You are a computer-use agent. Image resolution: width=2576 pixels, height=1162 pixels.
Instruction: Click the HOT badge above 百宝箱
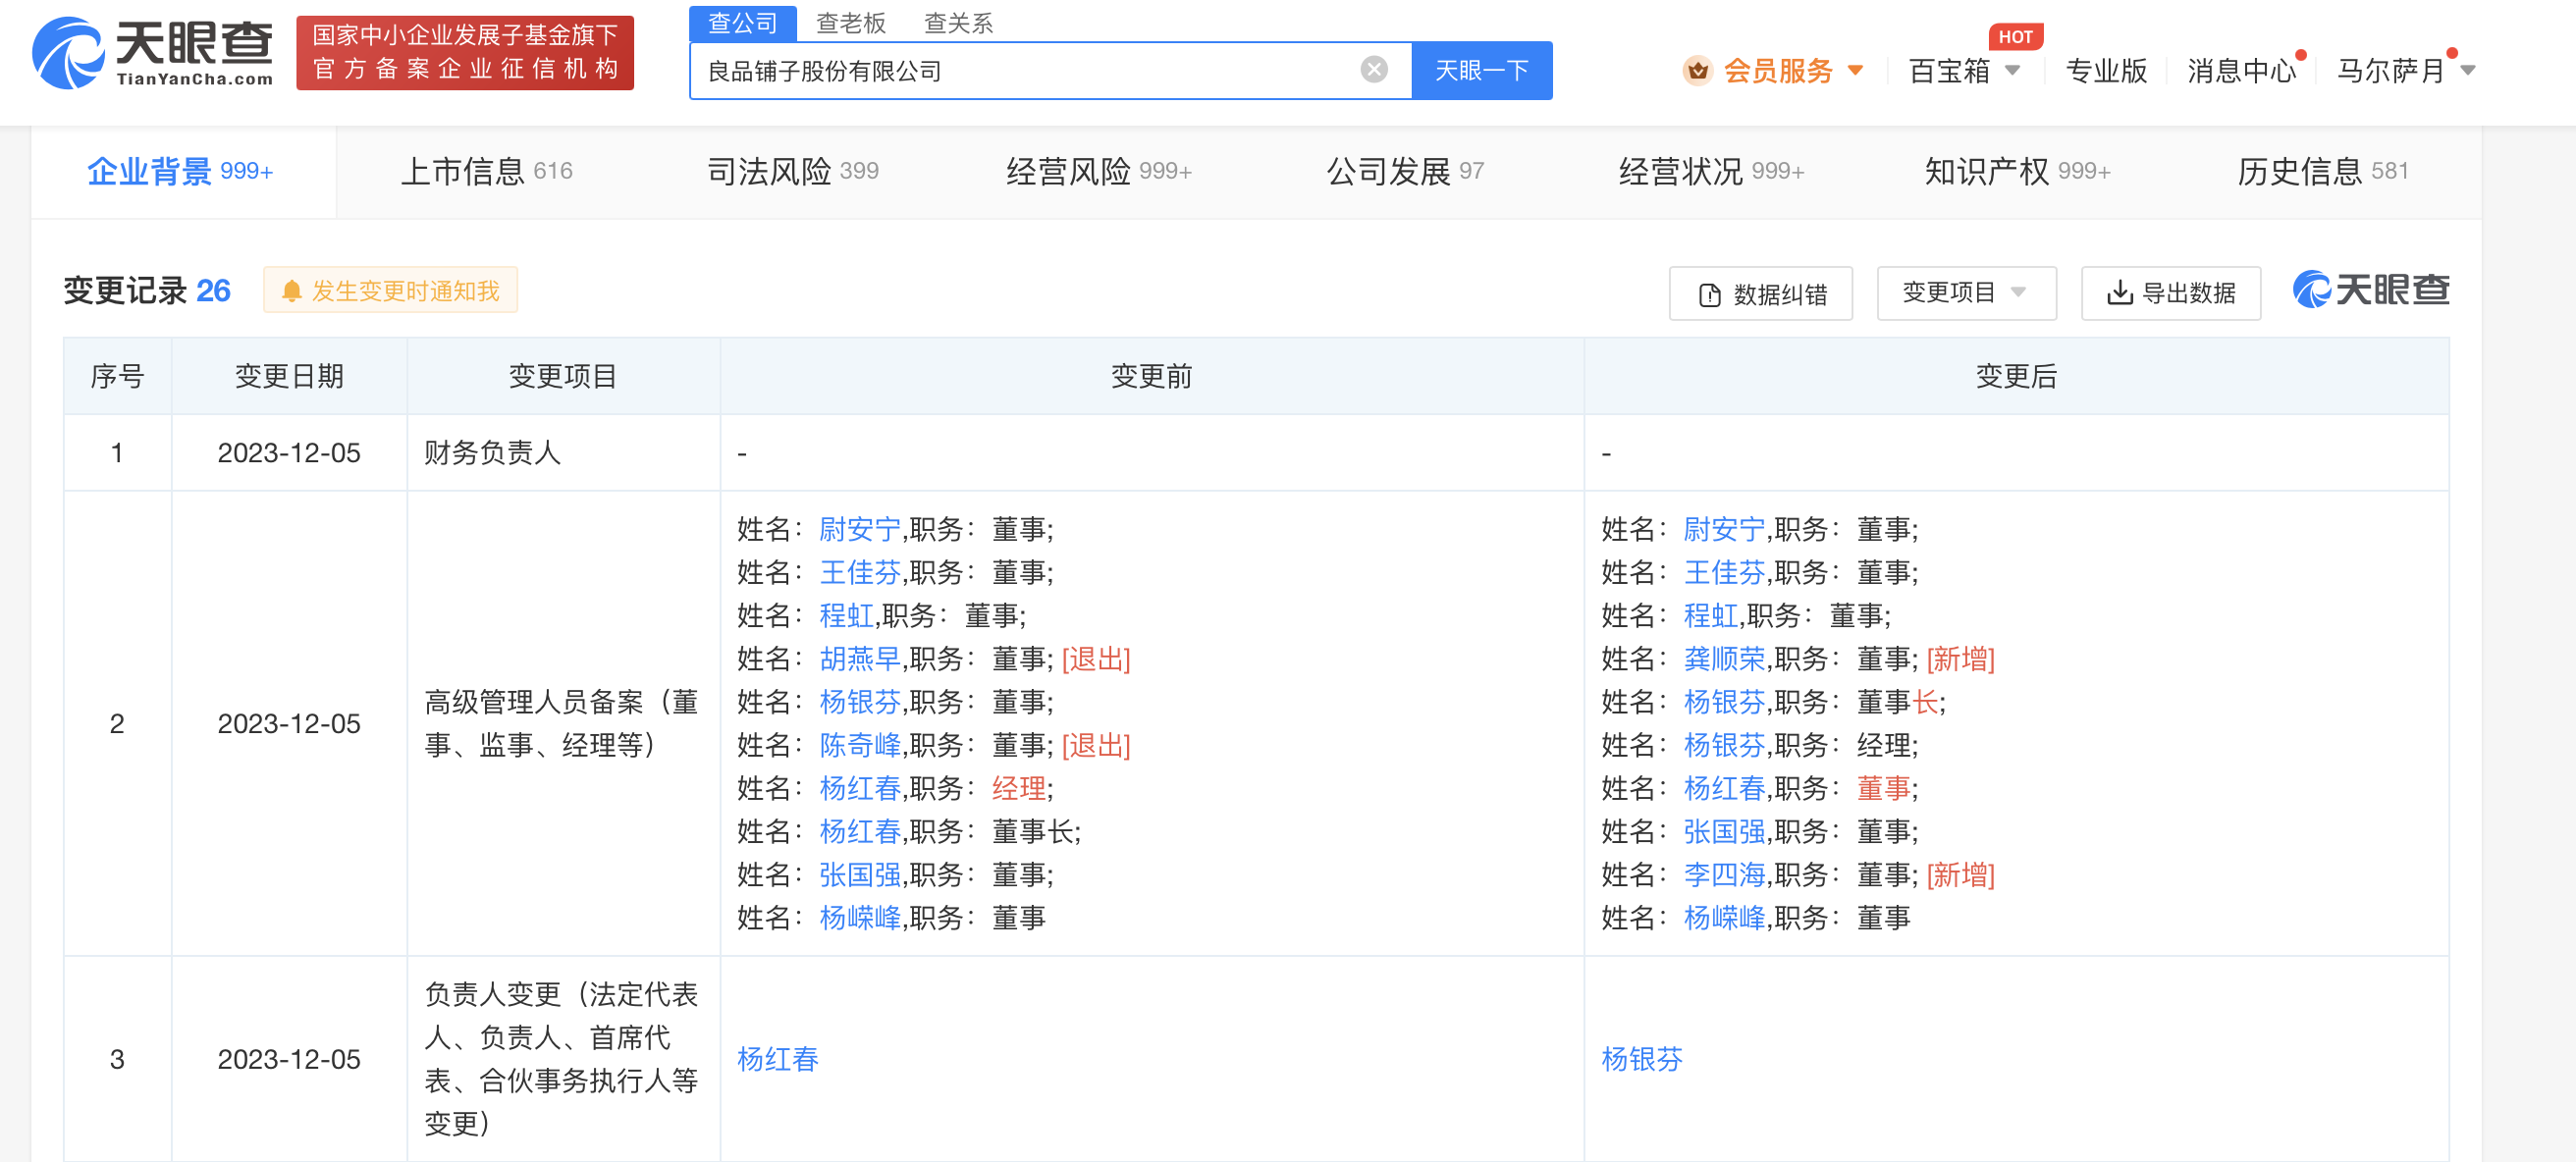click(2015, 37)
